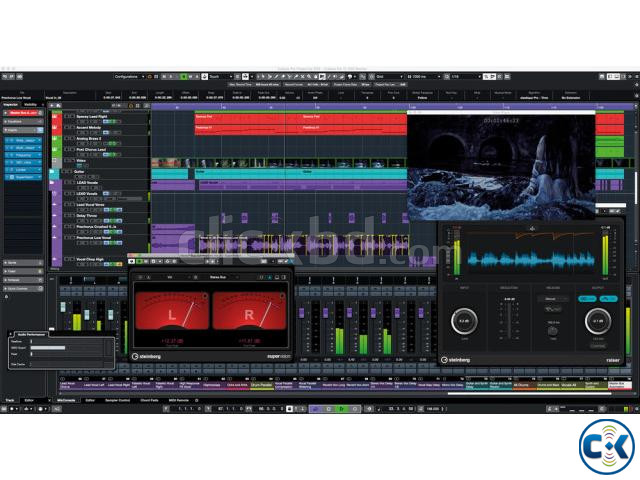
Task: Mute the Spacey Lead Right track
Action: point(67,116)
